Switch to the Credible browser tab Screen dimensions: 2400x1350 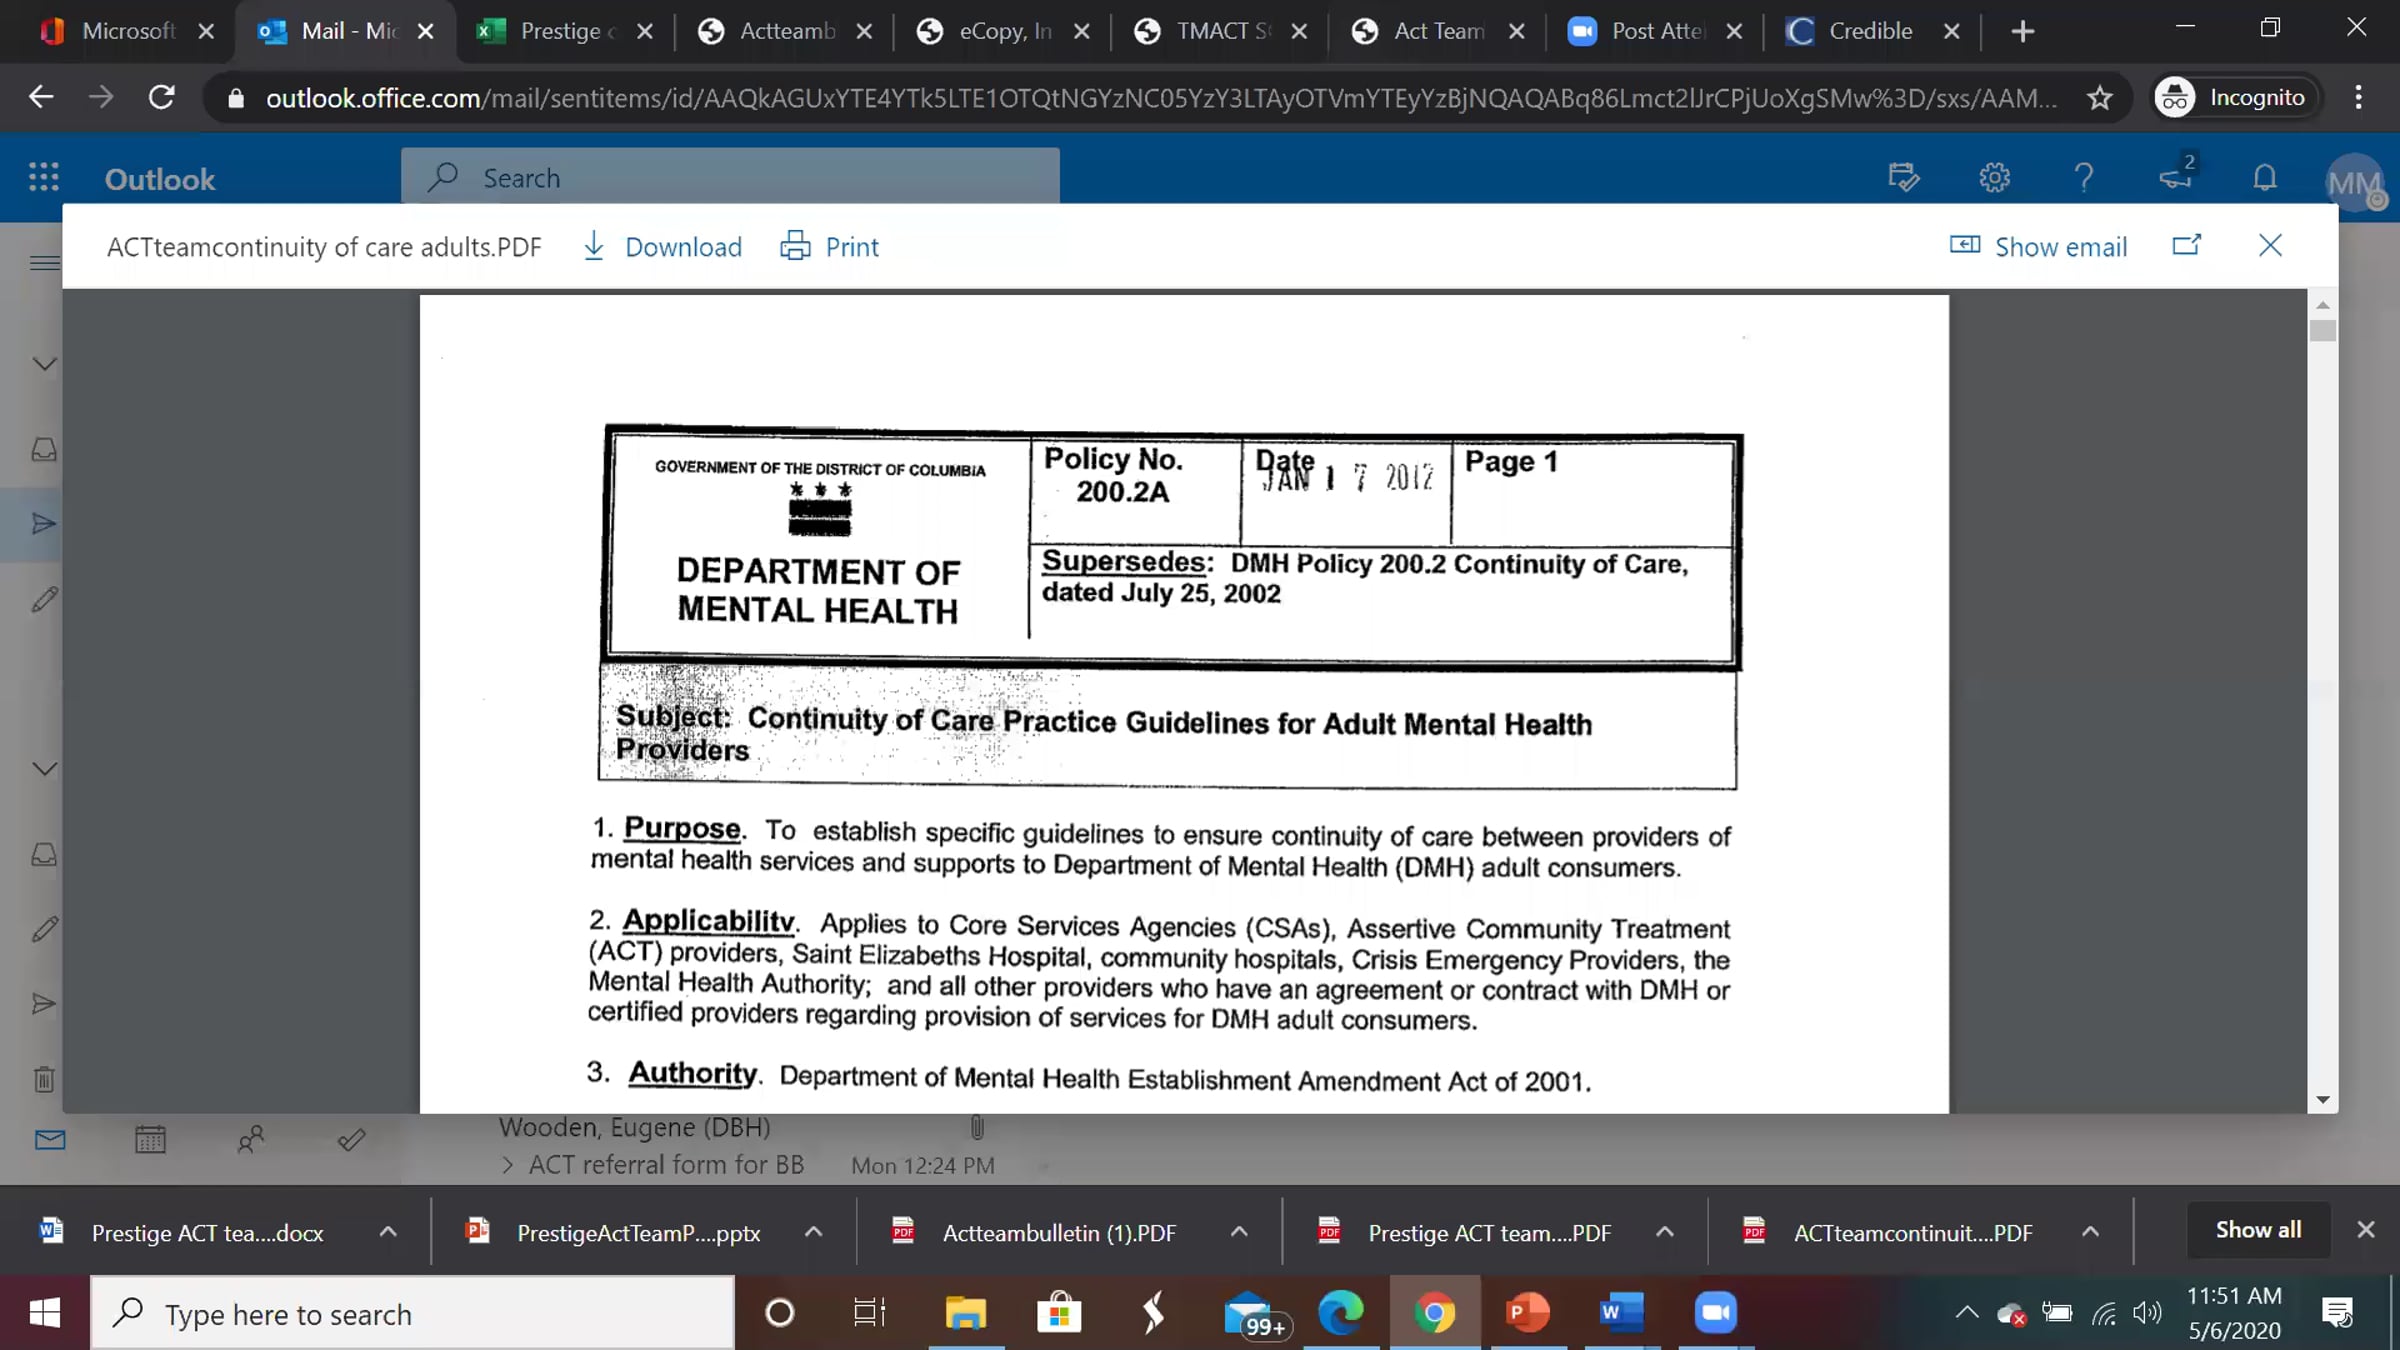tap(1870, 31)
